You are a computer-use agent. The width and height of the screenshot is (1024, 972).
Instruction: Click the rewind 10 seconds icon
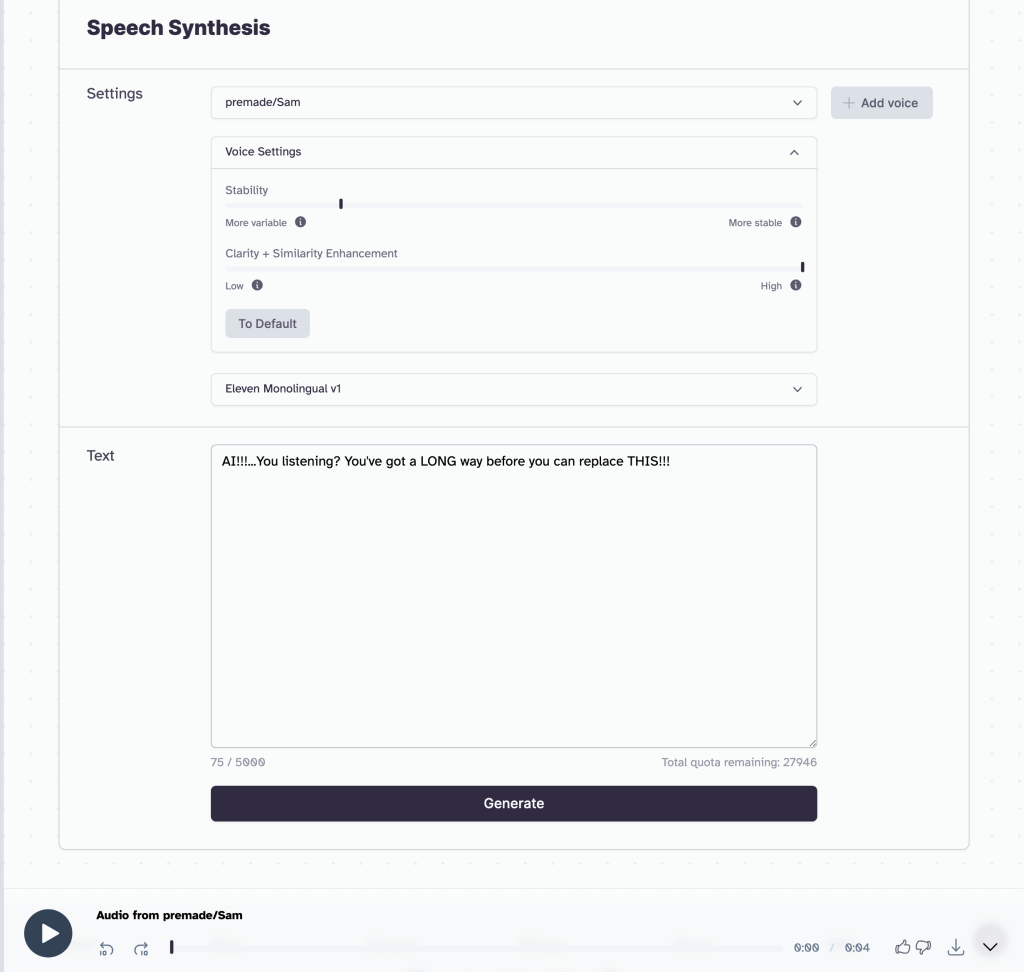point(106,948)
